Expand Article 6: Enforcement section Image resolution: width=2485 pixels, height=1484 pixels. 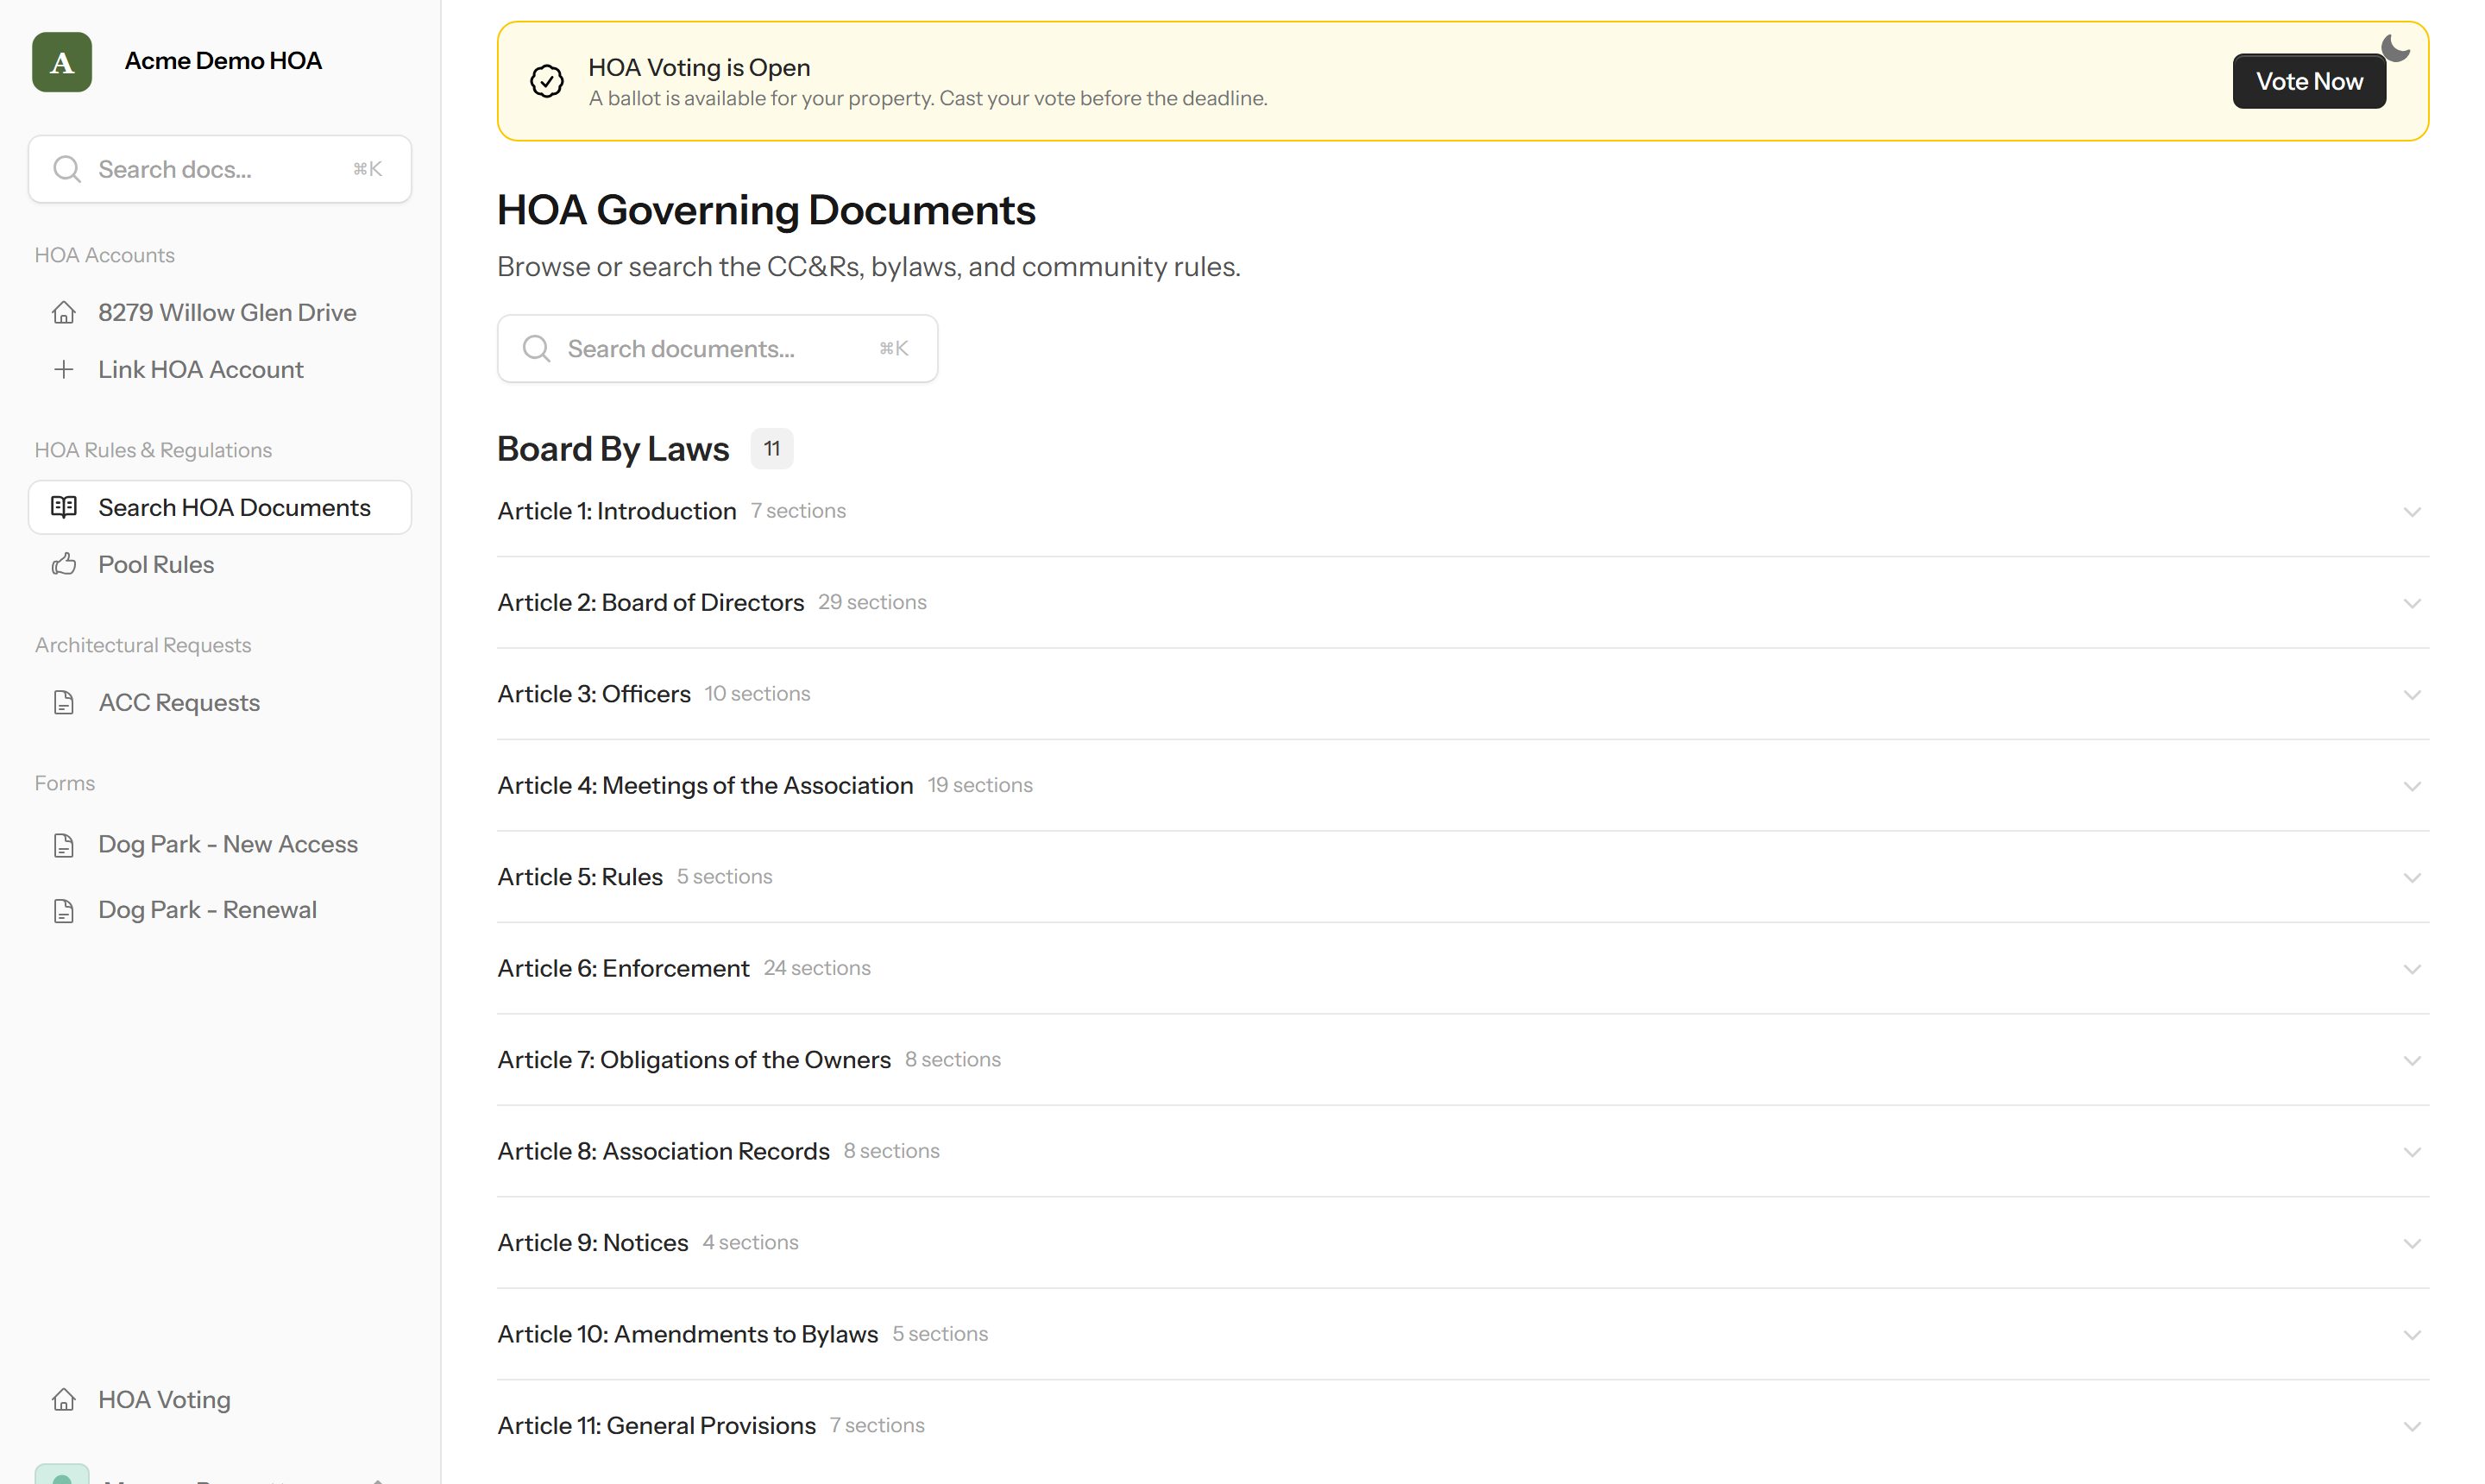pos(1463,968)
